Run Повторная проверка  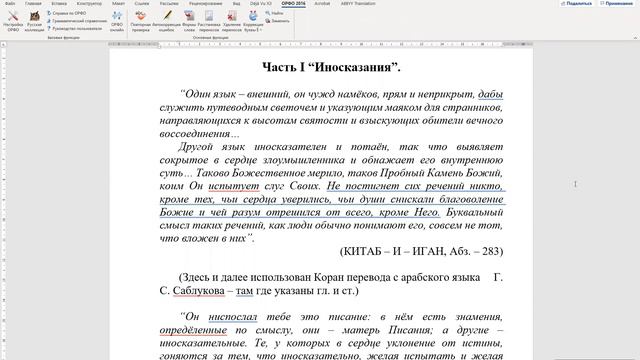[x=141, y=21]
